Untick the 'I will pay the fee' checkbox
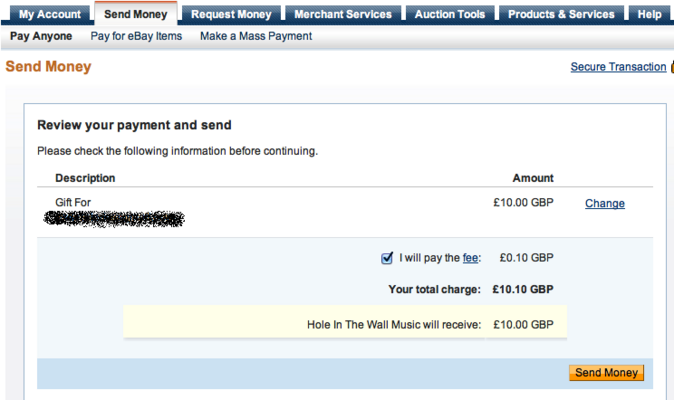The image size is (674, 400). (x=387, y=258)
